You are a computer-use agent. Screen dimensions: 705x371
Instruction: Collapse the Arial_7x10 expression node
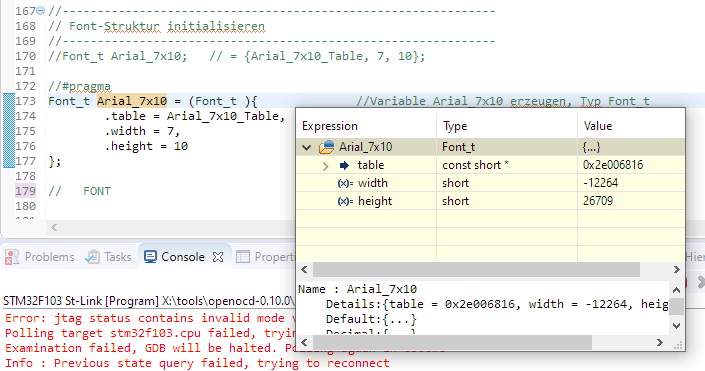pos(307,147)
